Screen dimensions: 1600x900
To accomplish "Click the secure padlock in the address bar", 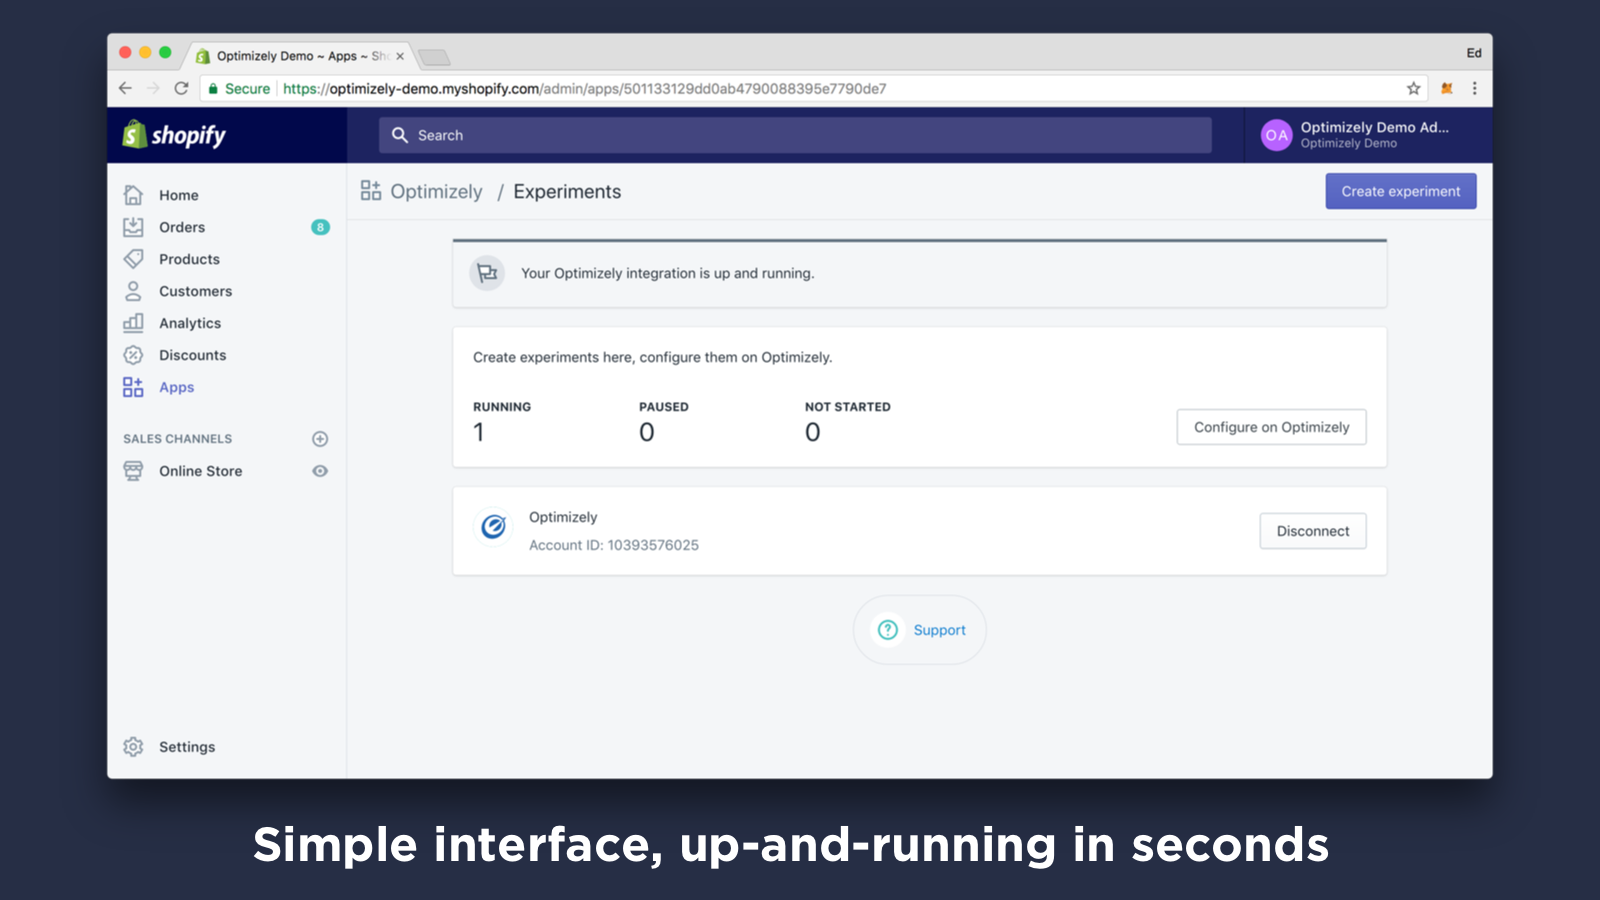I will pos(213,88).
